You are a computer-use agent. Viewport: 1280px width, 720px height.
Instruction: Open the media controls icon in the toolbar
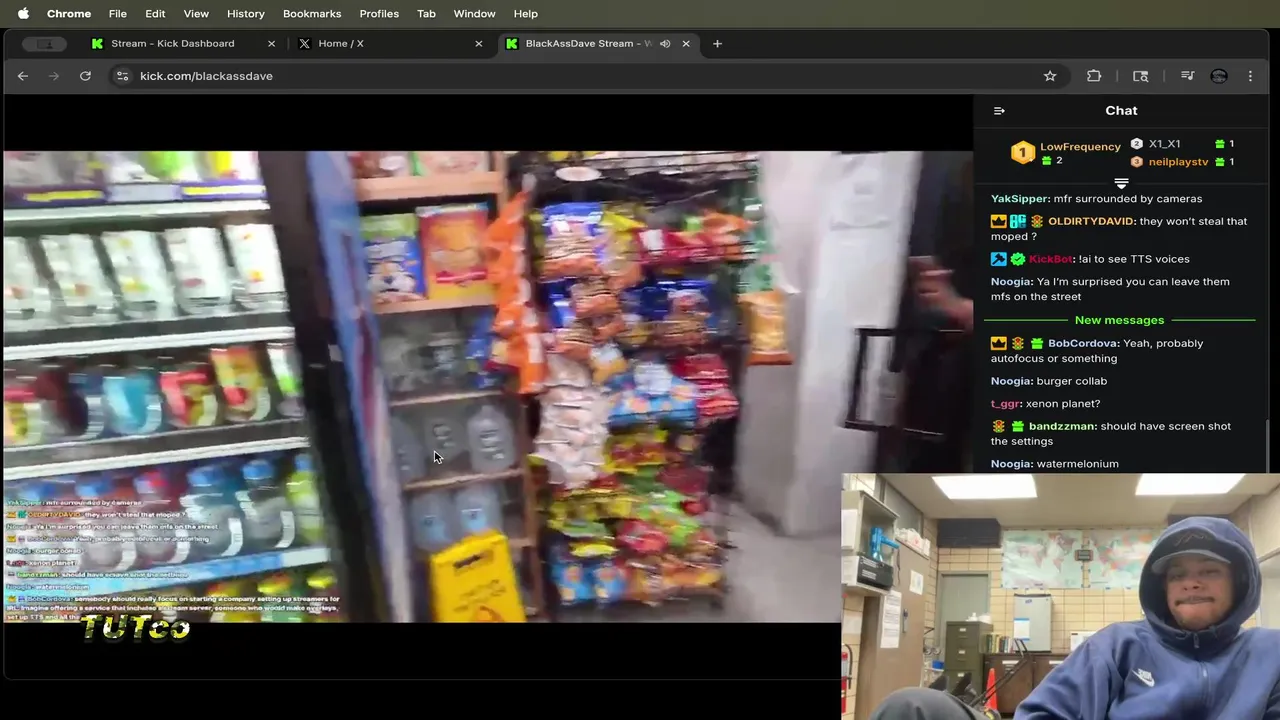[x=1187, y=76]
